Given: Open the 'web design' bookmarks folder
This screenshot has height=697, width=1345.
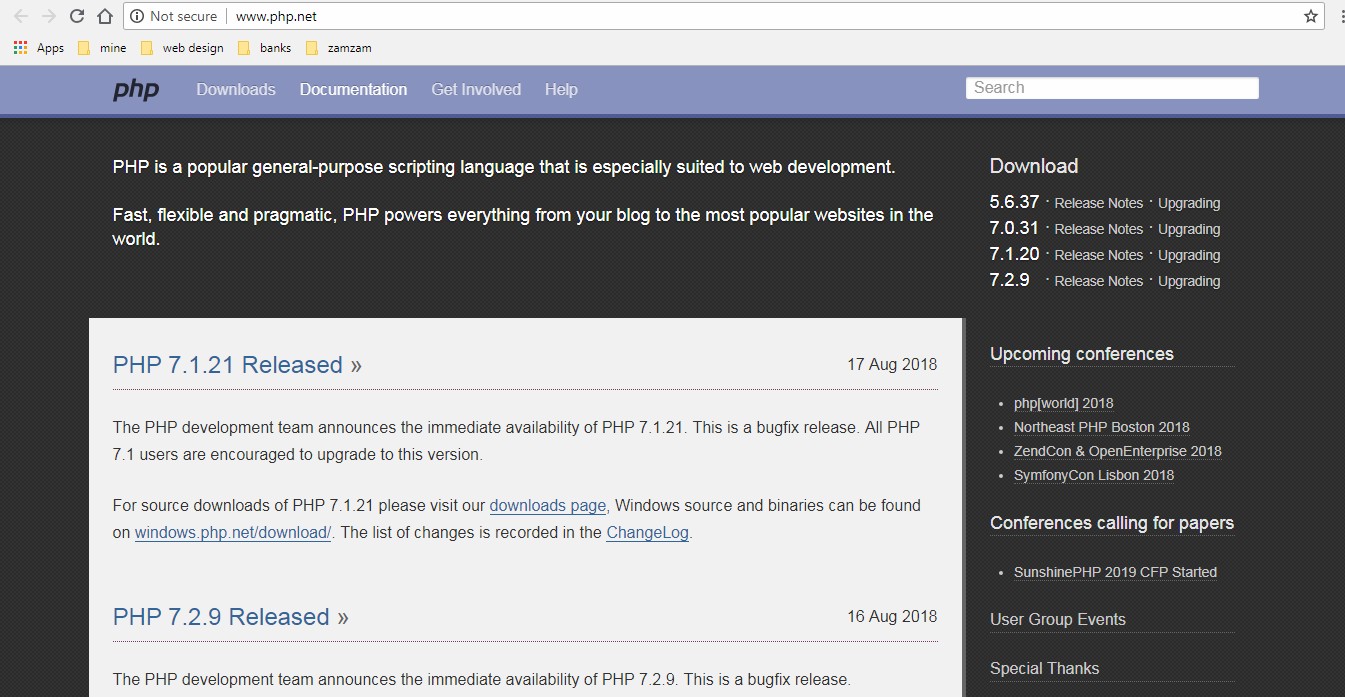Looking at the screenshot, I should click(x=192, y=47).
